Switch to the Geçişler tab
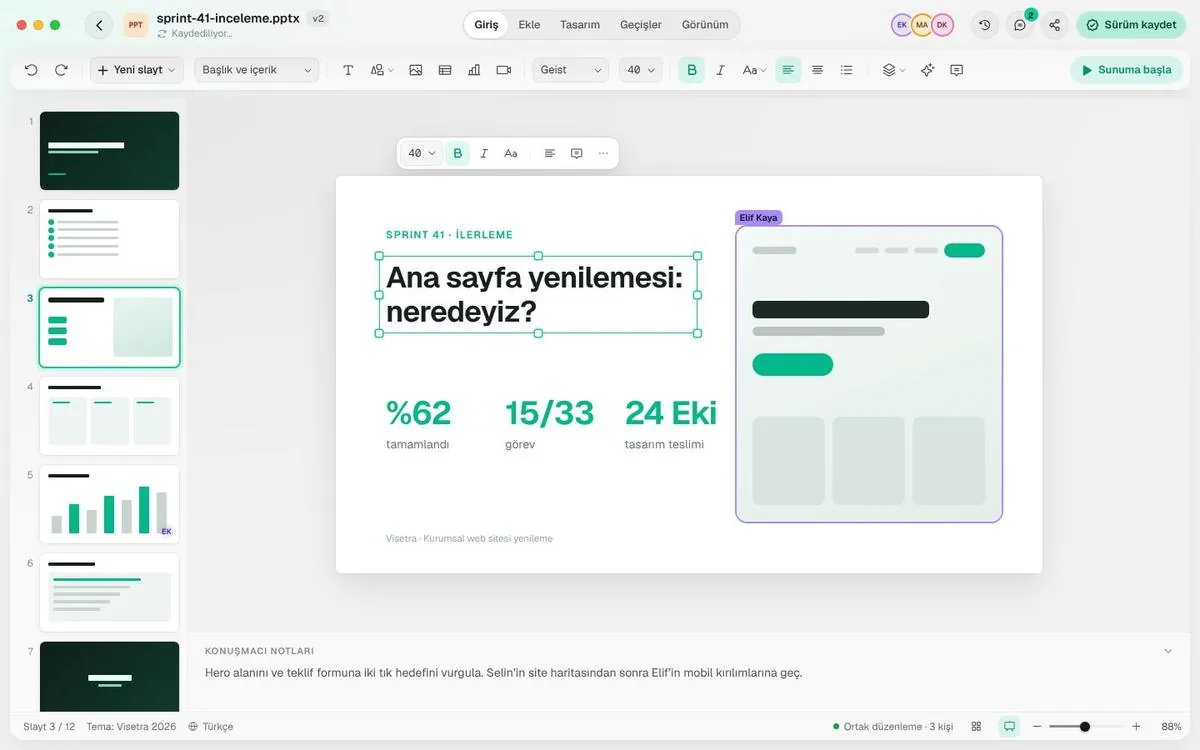This screenshot has width=1200, height=750. tap(641, 25)
